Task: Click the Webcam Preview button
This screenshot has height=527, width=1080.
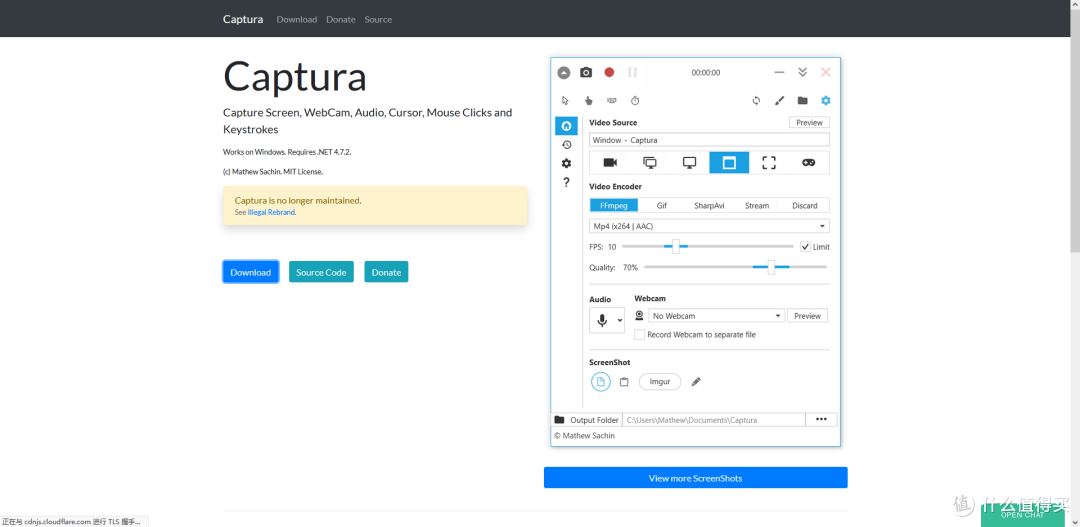Action: 807,316
